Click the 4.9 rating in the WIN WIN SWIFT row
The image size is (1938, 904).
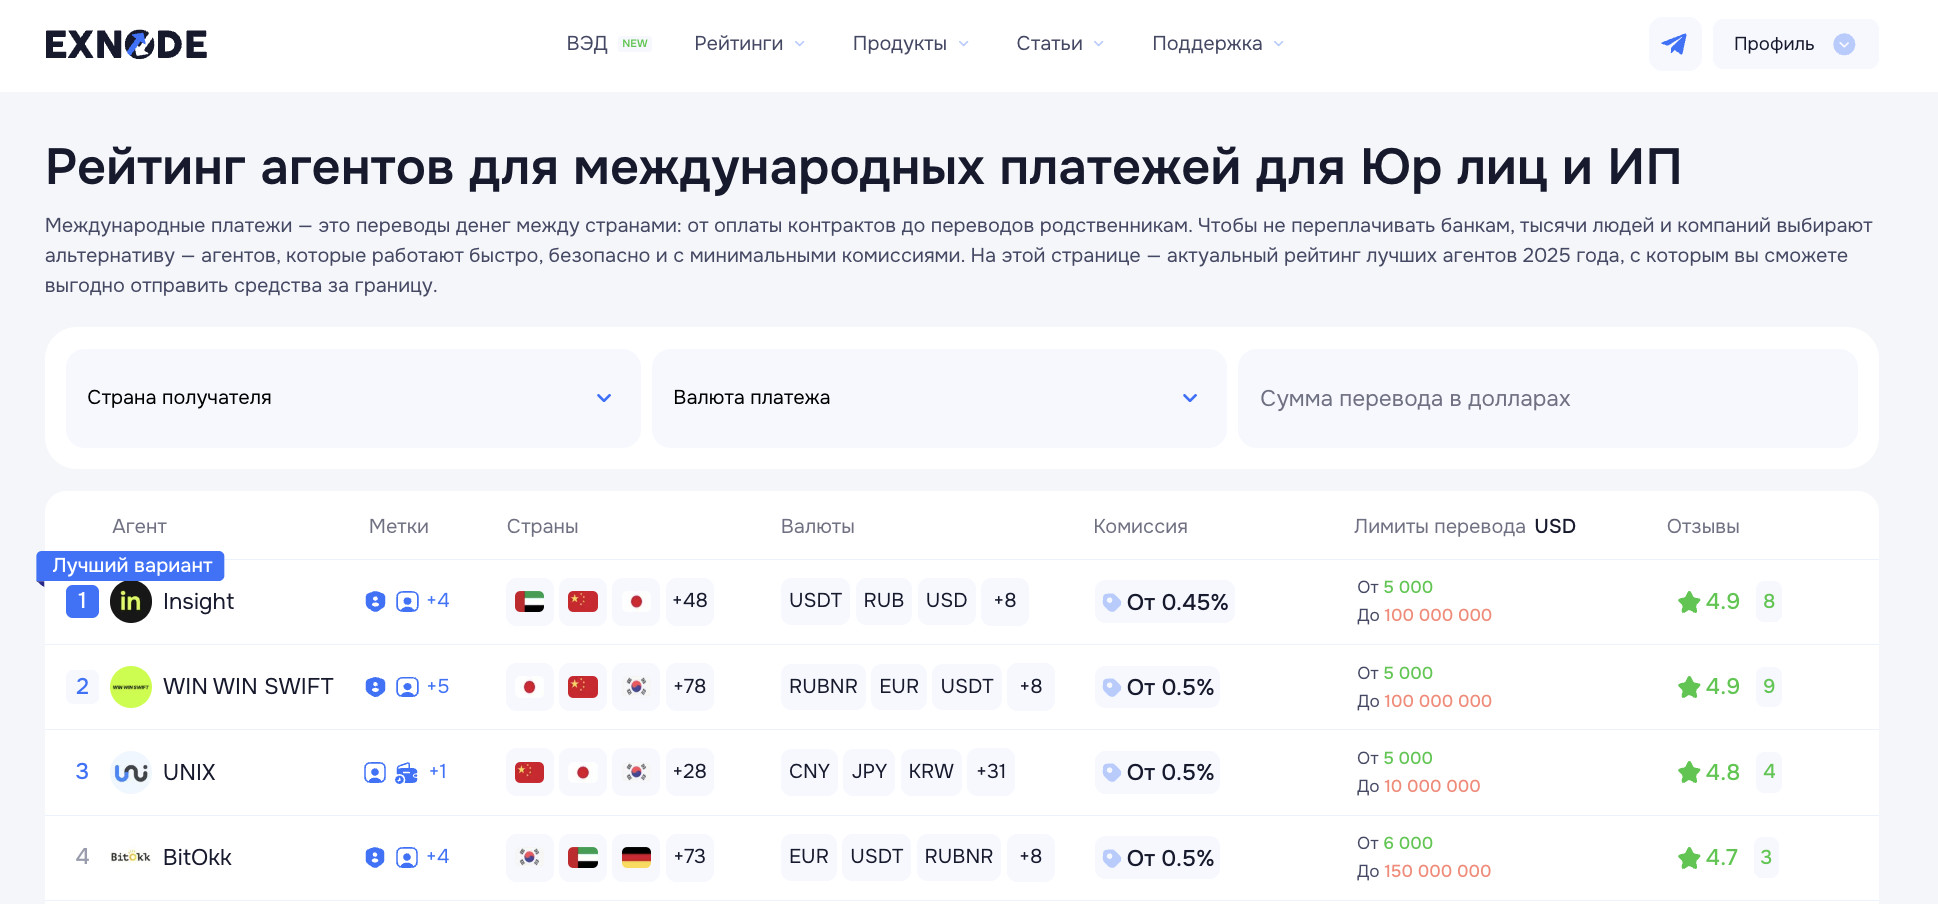click(1722, 687)
